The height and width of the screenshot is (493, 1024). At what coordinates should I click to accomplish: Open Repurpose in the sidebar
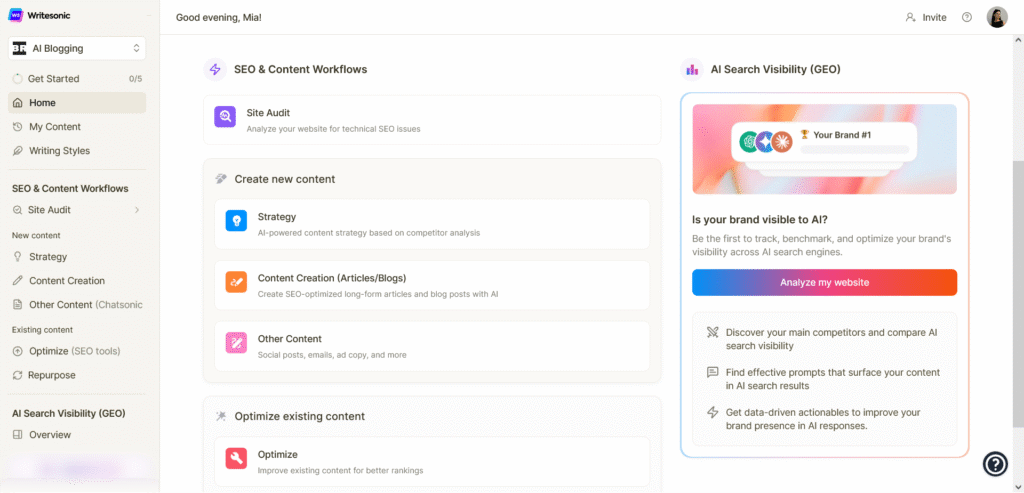tap(52, 375)
